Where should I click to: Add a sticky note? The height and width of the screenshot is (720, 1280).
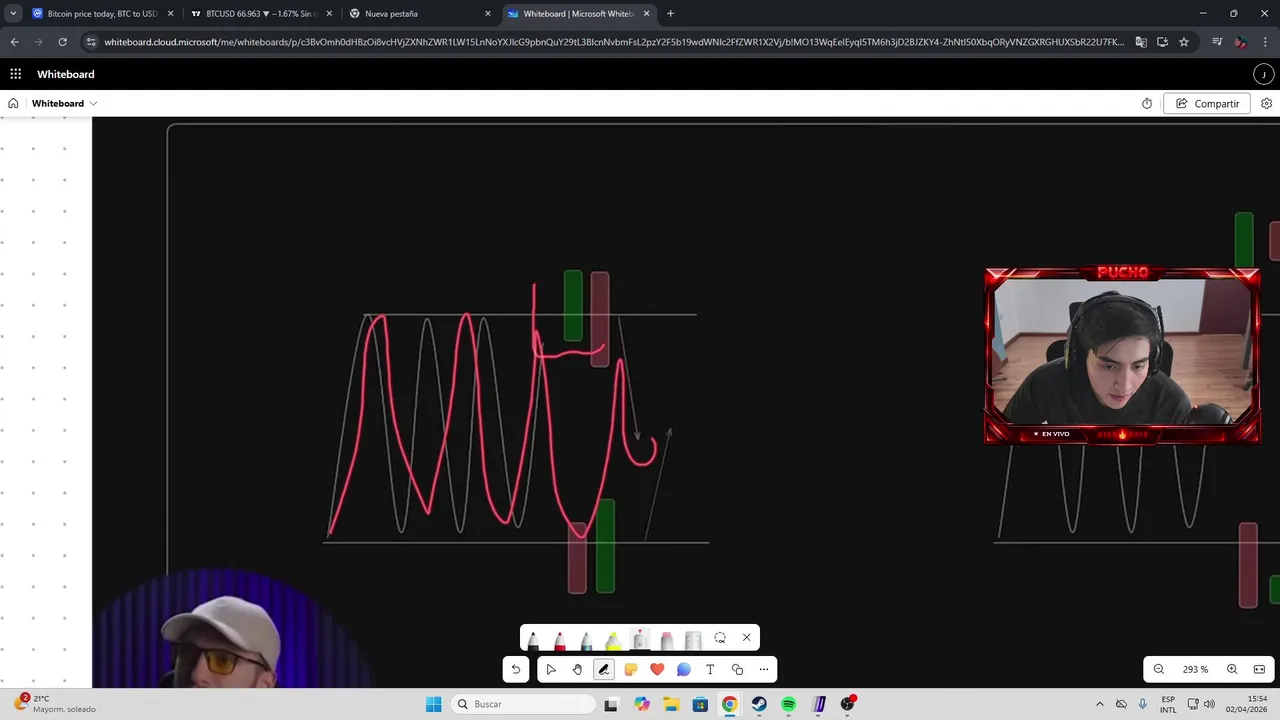(631, 669)
